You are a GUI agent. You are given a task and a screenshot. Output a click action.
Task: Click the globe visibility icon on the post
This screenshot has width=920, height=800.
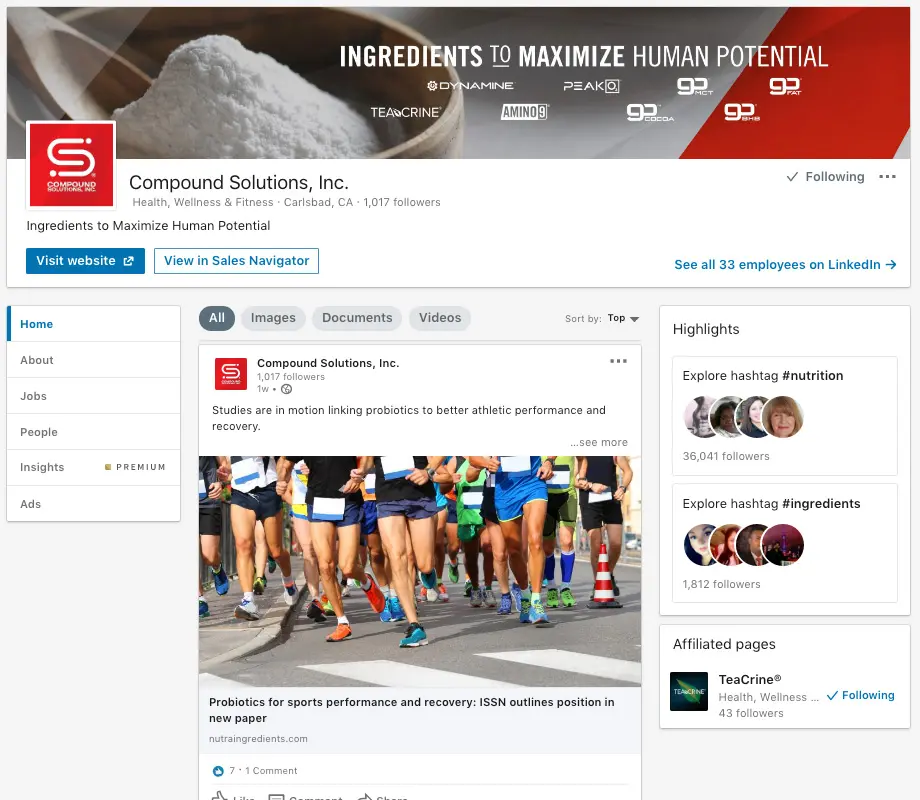286,389
